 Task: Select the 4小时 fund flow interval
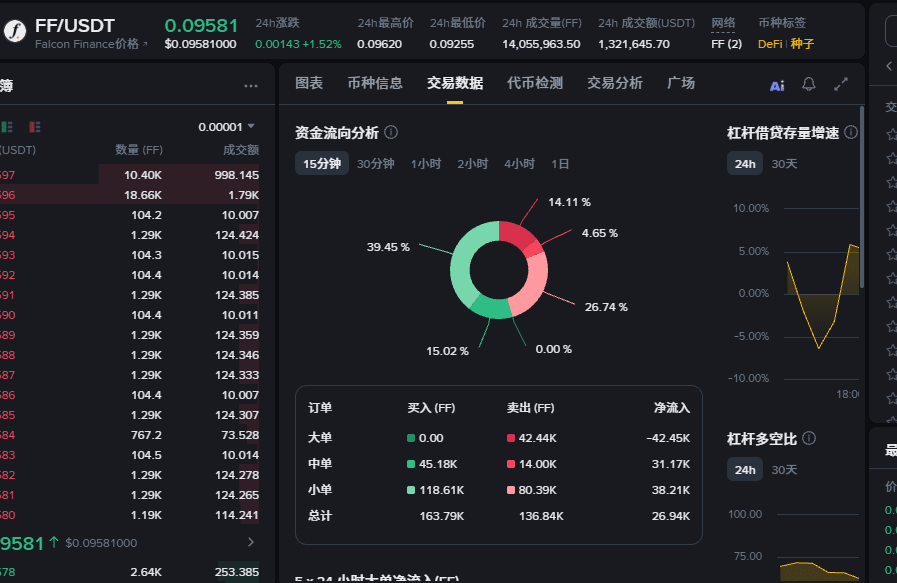[x=519, y=164]
